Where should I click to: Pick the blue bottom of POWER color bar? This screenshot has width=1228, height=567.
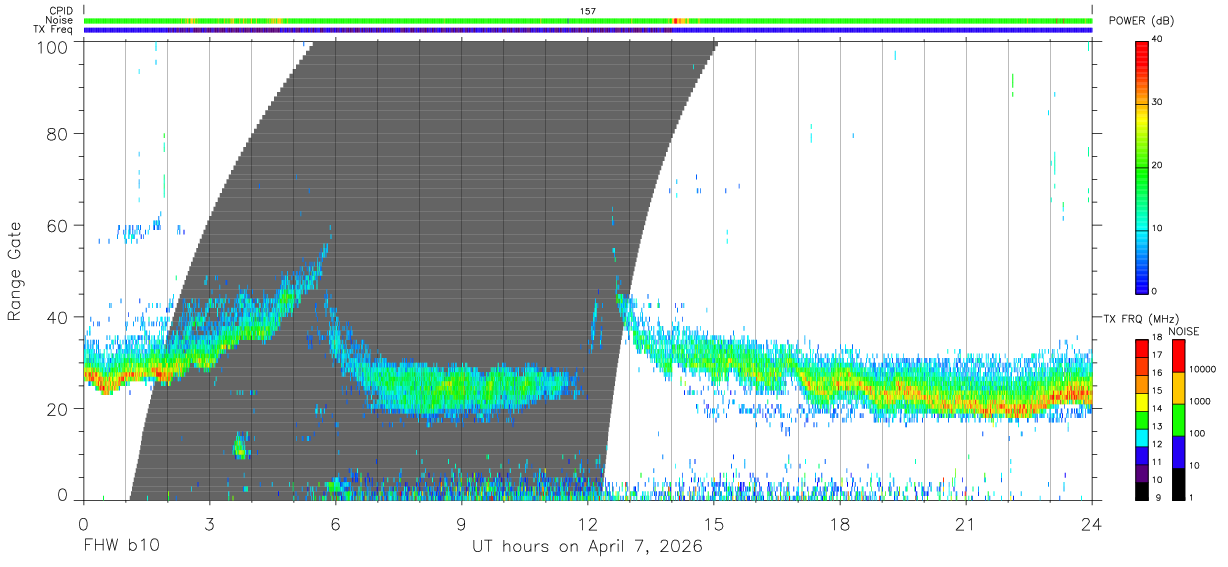pyautogui.click(x=1142, y=283)
